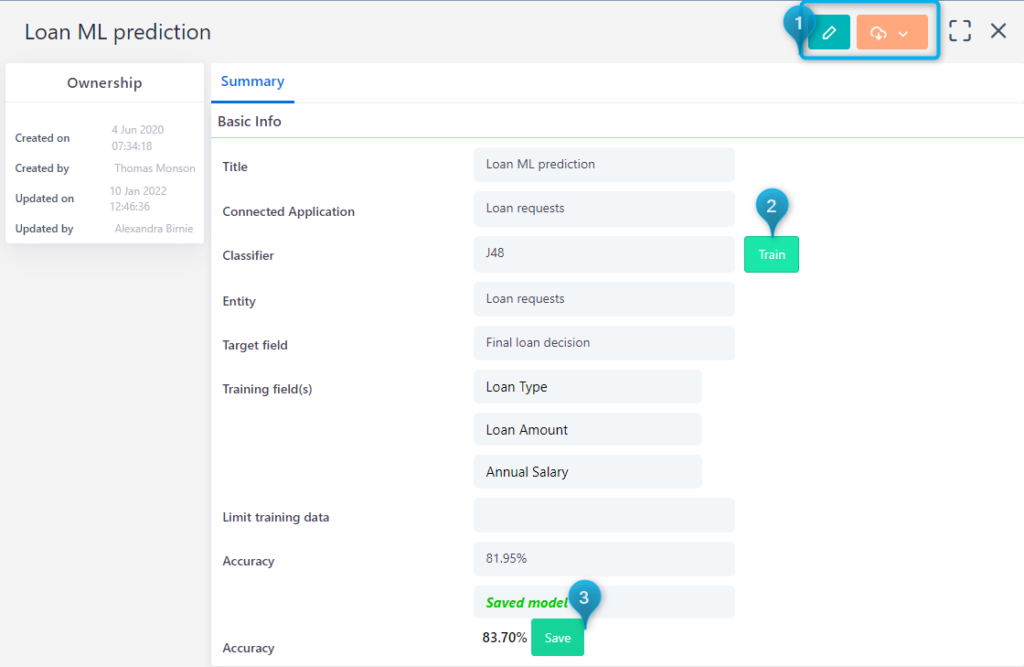
Task: Click the empty Limit training data field
Action: coord(604,515)
